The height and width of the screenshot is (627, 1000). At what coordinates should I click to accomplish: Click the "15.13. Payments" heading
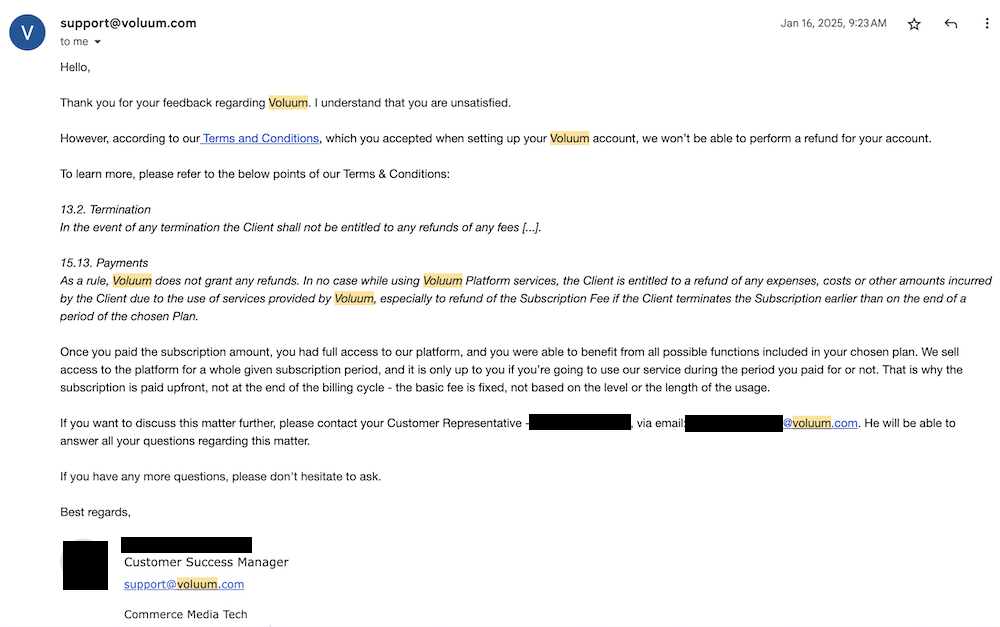(x=104, y=263)
